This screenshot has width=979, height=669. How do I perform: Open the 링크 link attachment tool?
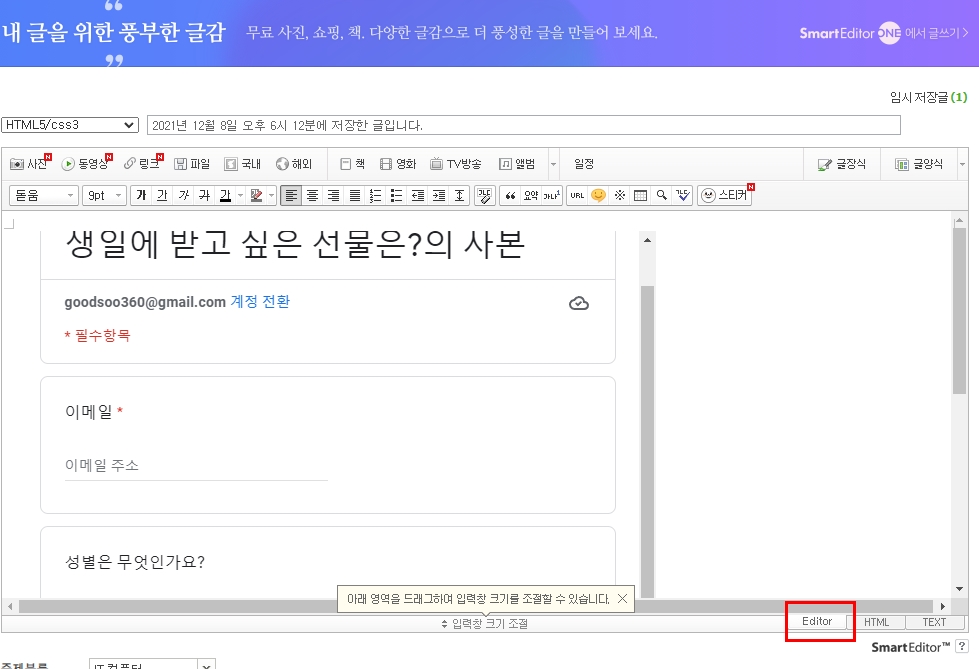tap(142, 164)
